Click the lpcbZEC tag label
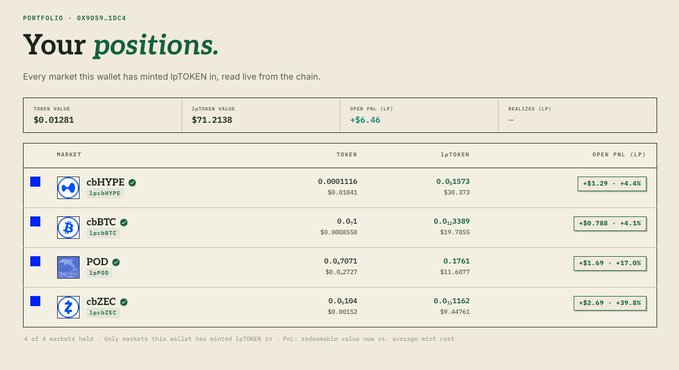This screenshot has height=370, width=679. (103, 313)
